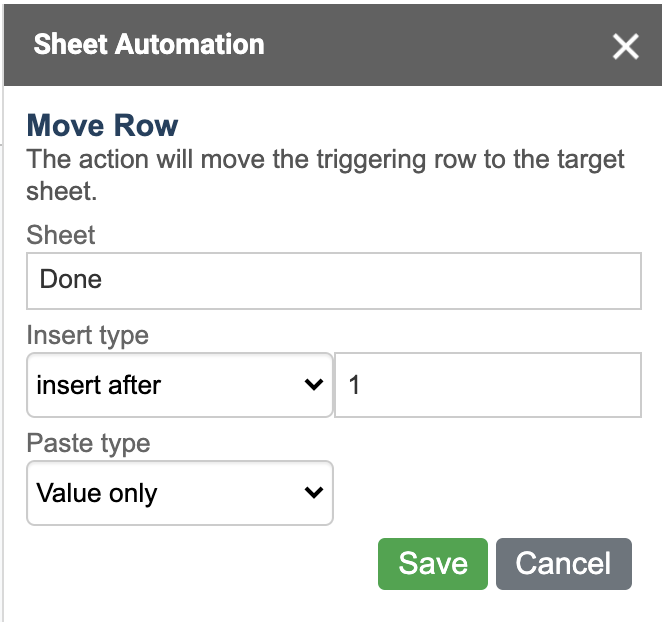Click the Insert type label

pos(87,336)
